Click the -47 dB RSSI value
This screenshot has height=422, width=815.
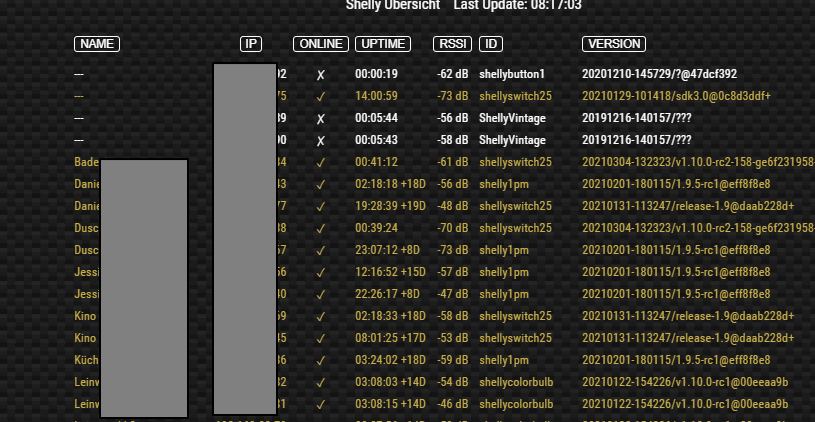click(x=453, y=294)
